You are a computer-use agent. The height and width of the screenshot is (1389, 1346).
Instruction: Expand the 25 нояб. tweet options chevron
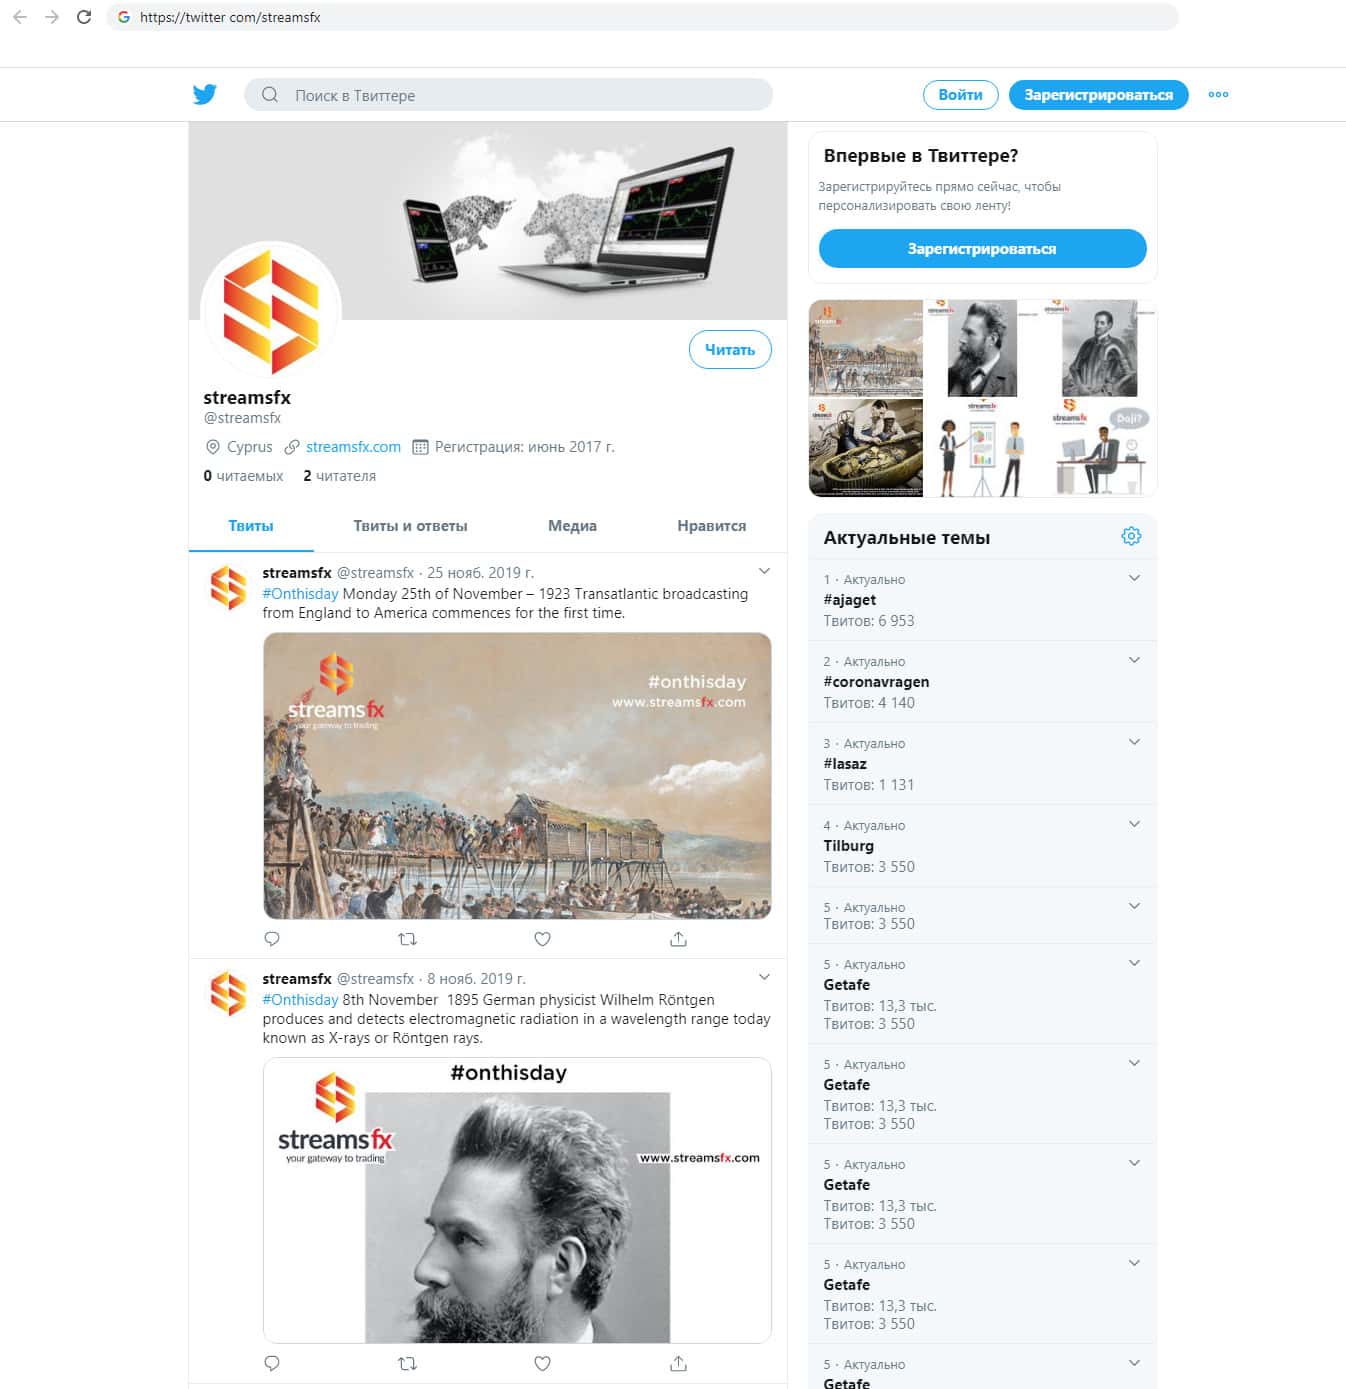click(764, 571)
